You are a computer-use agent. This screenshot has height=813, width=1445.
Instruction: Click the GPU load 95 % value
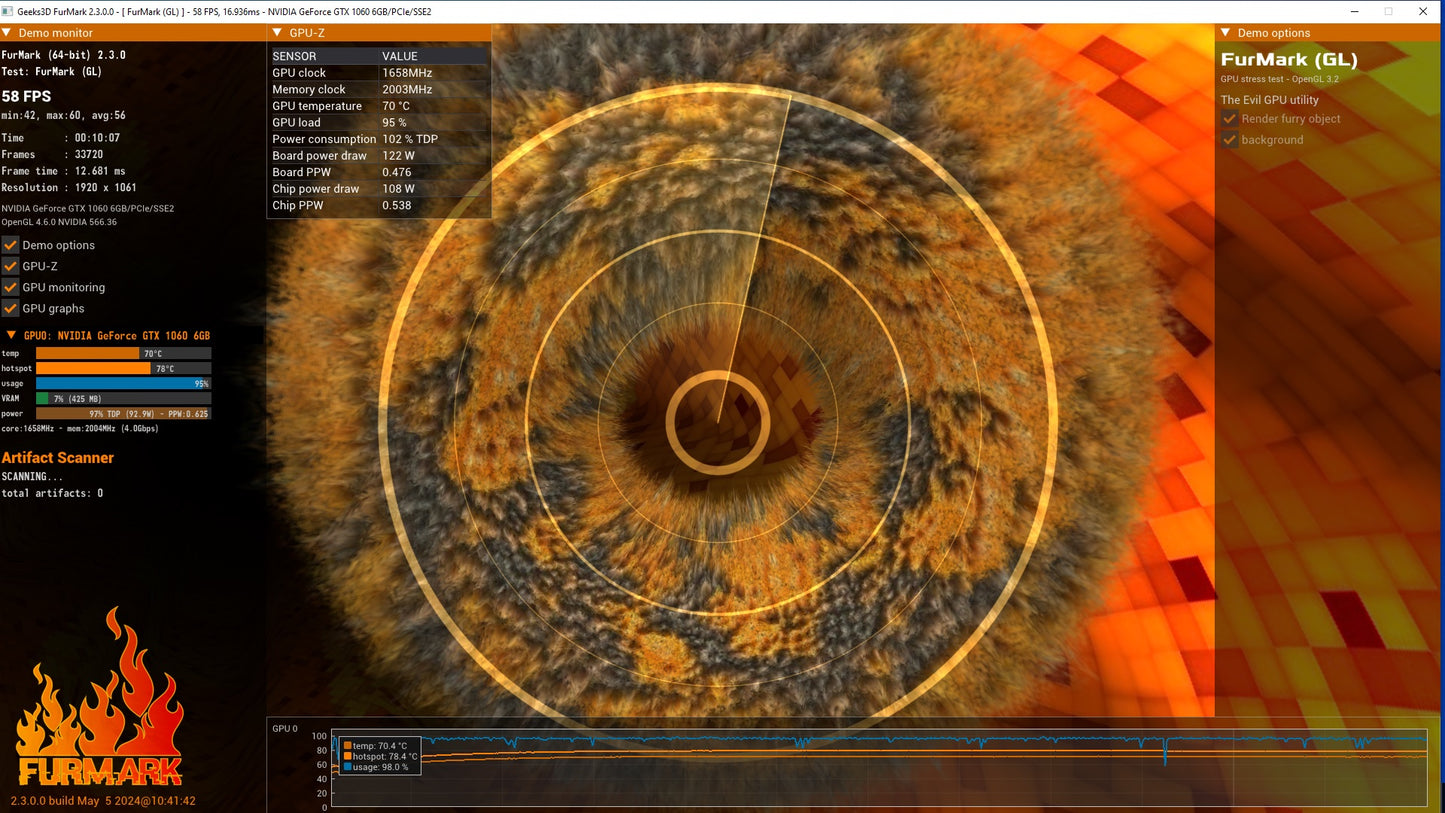click(394, 123)
